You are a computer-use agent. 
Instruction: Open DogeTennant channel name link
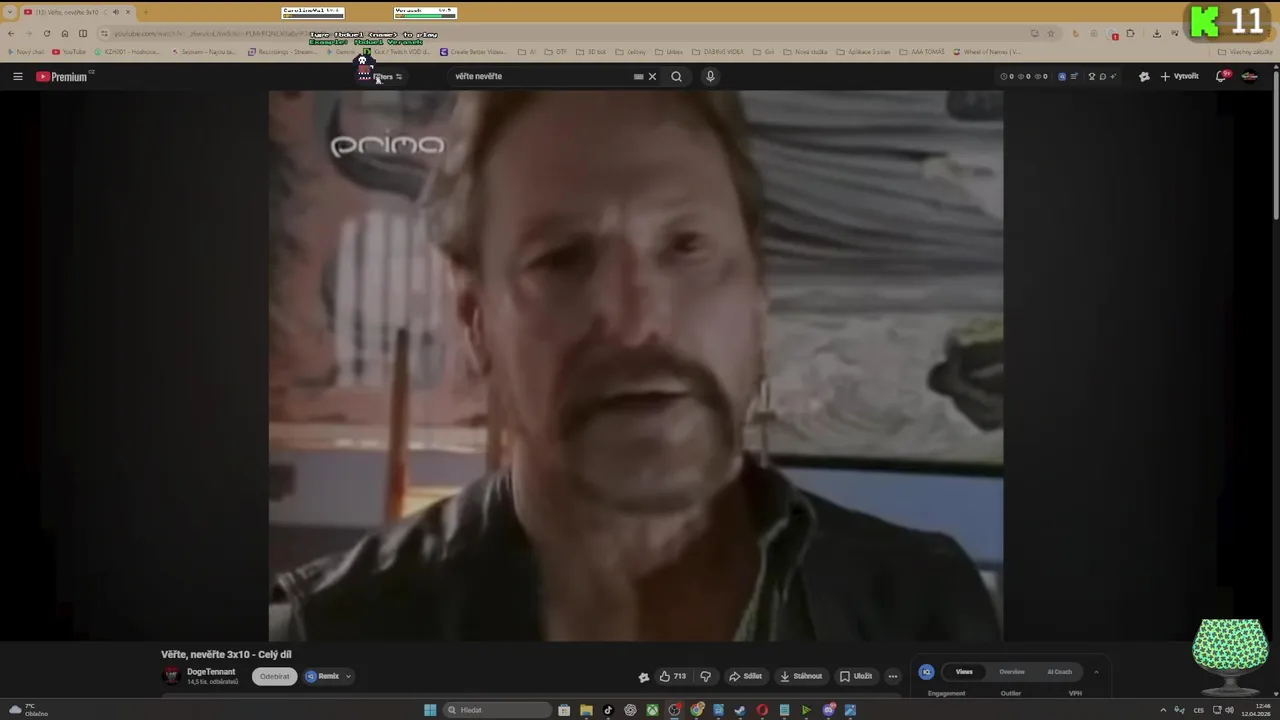click(211, 672)
